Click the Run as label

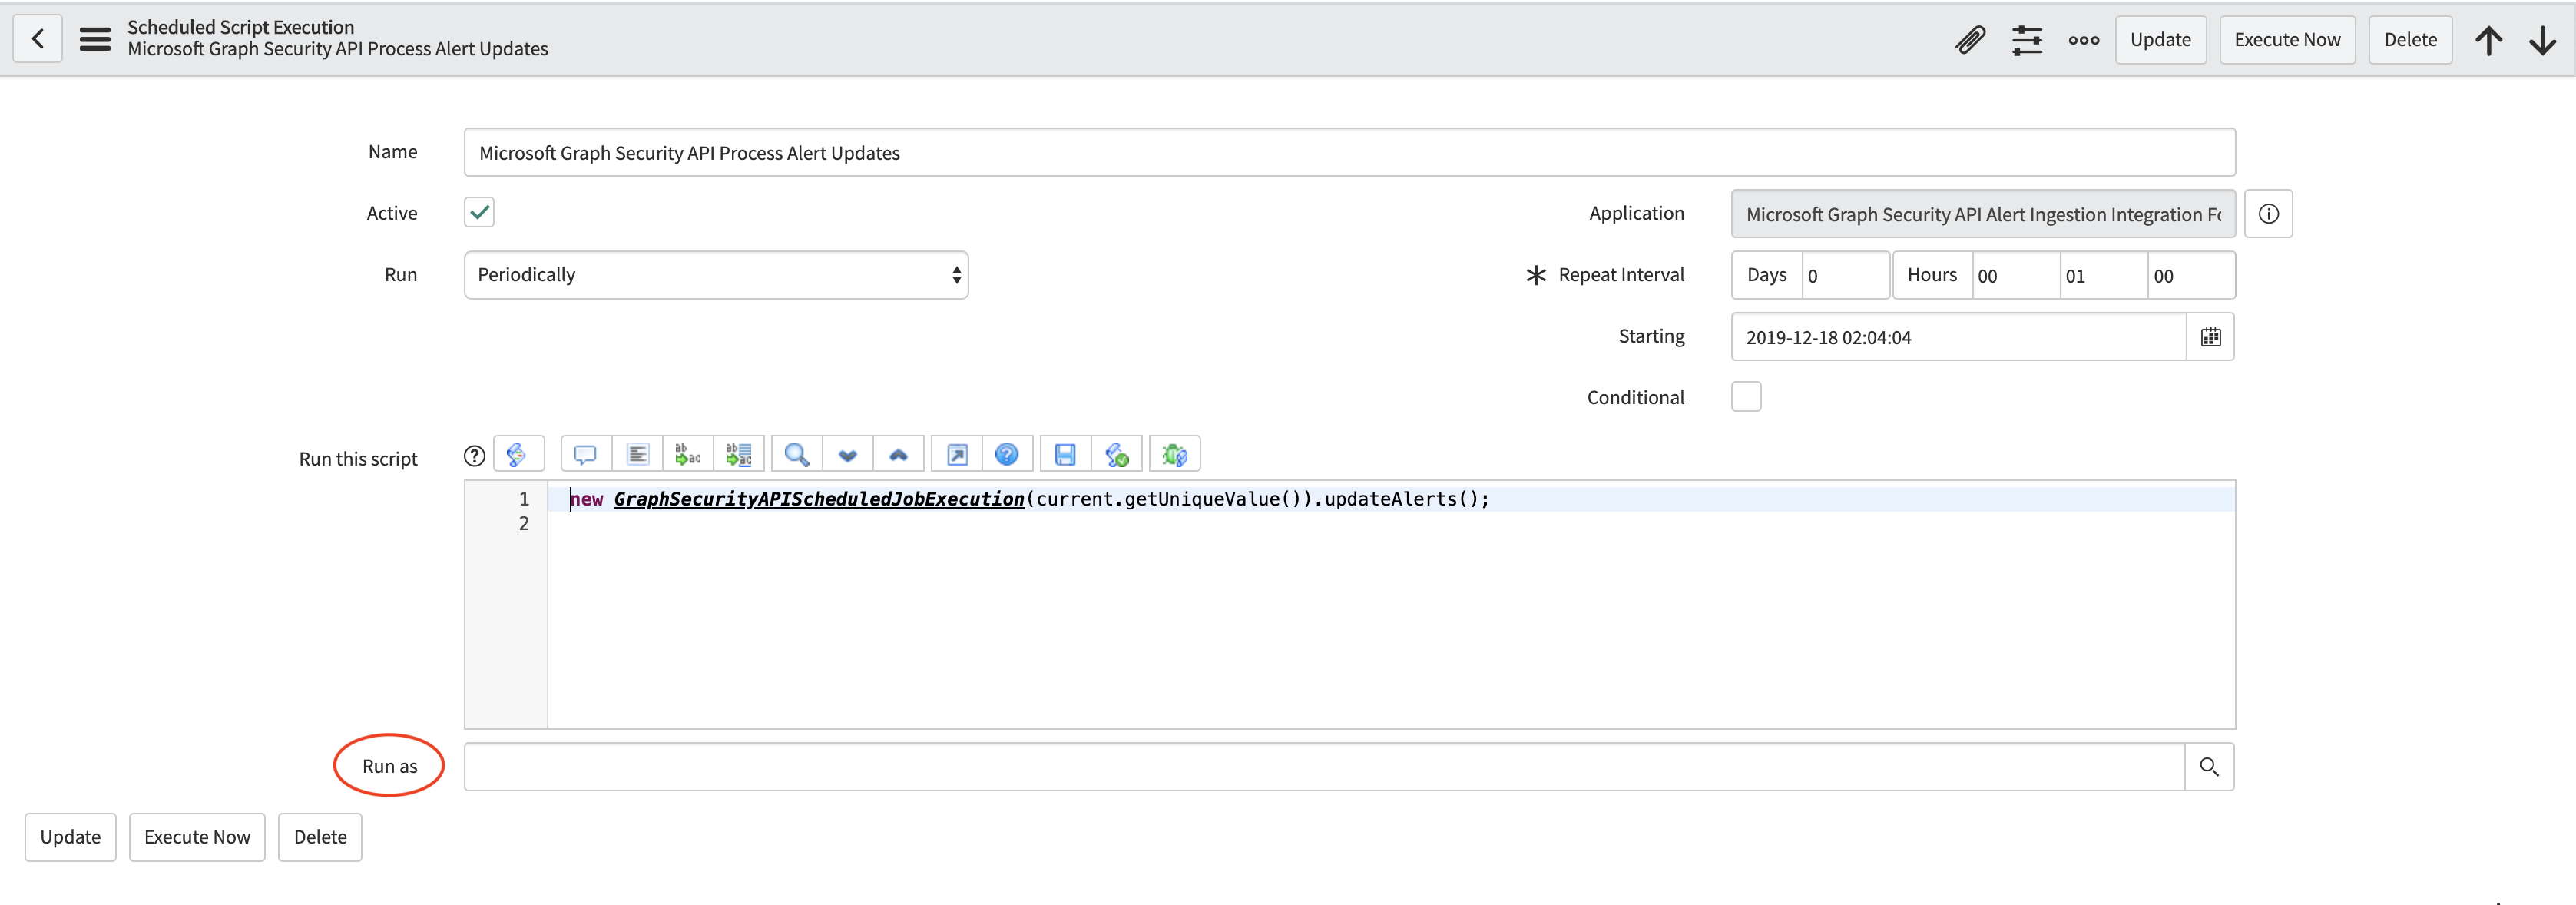390,766
